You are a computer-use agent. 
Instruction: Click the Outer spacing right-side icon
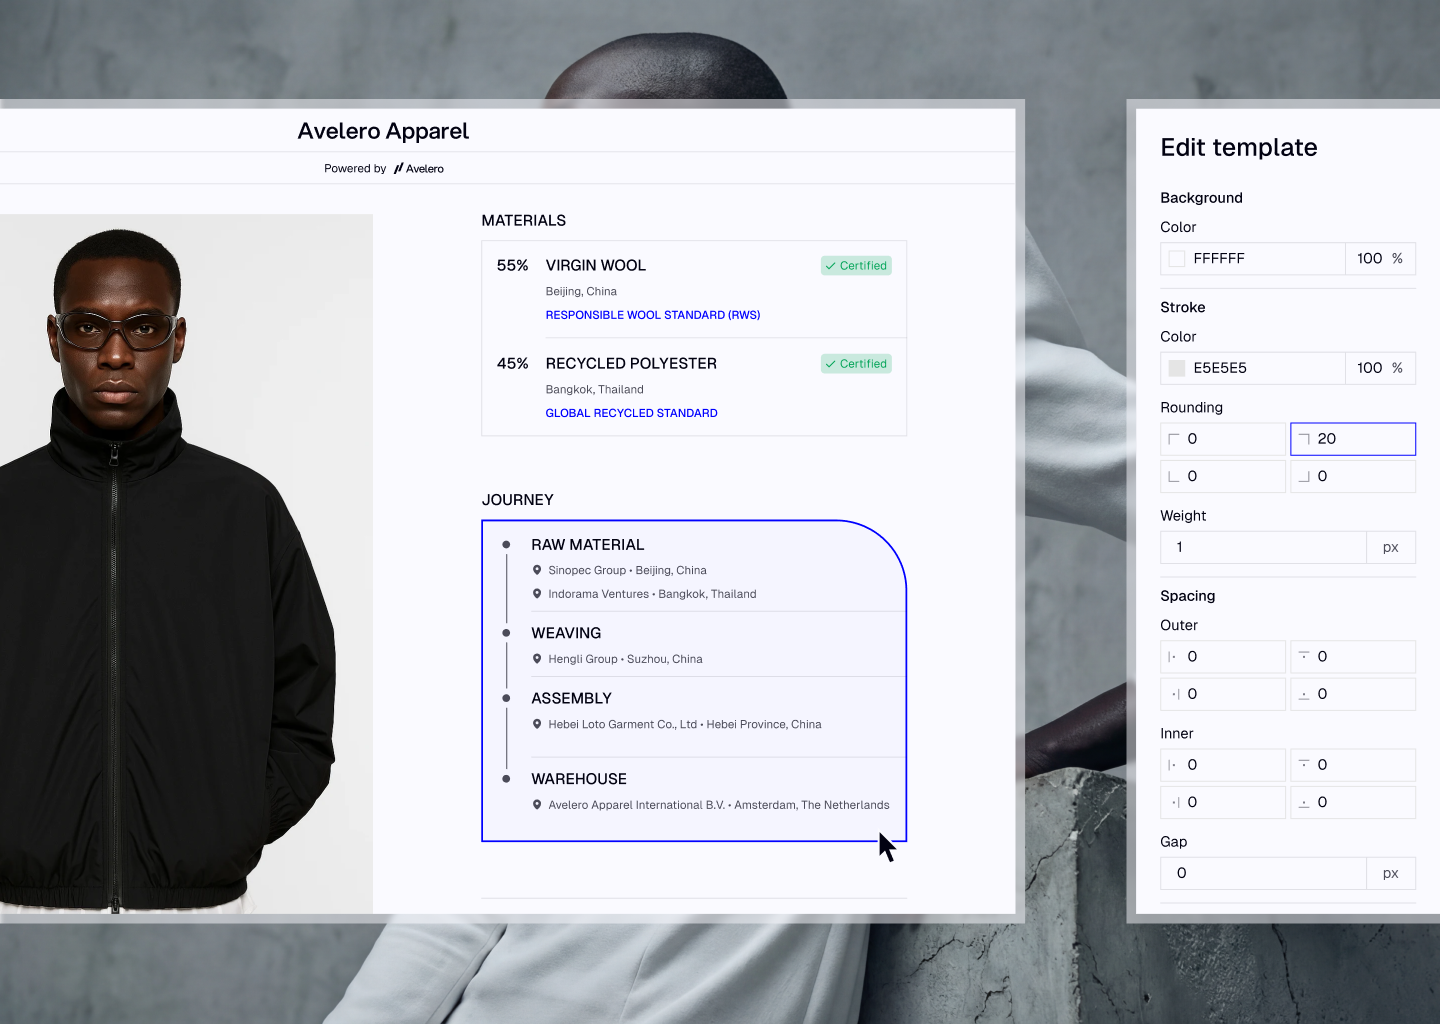point(1174,694)
